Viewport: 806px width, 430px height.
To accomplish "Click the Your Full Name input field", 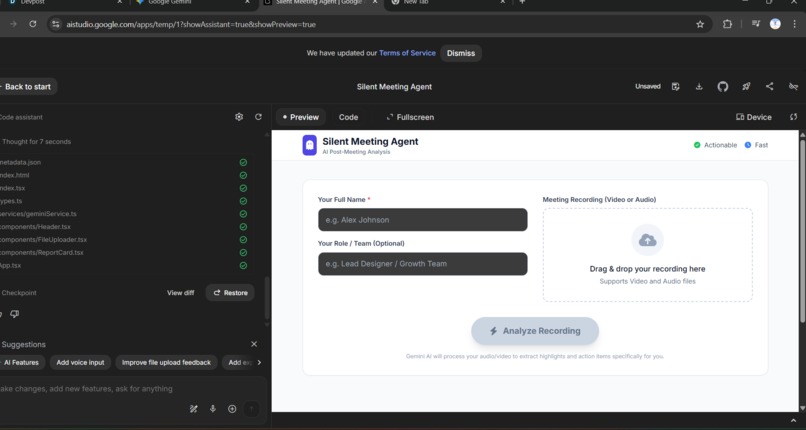I will pyautogui.click(x=423, y=220).
